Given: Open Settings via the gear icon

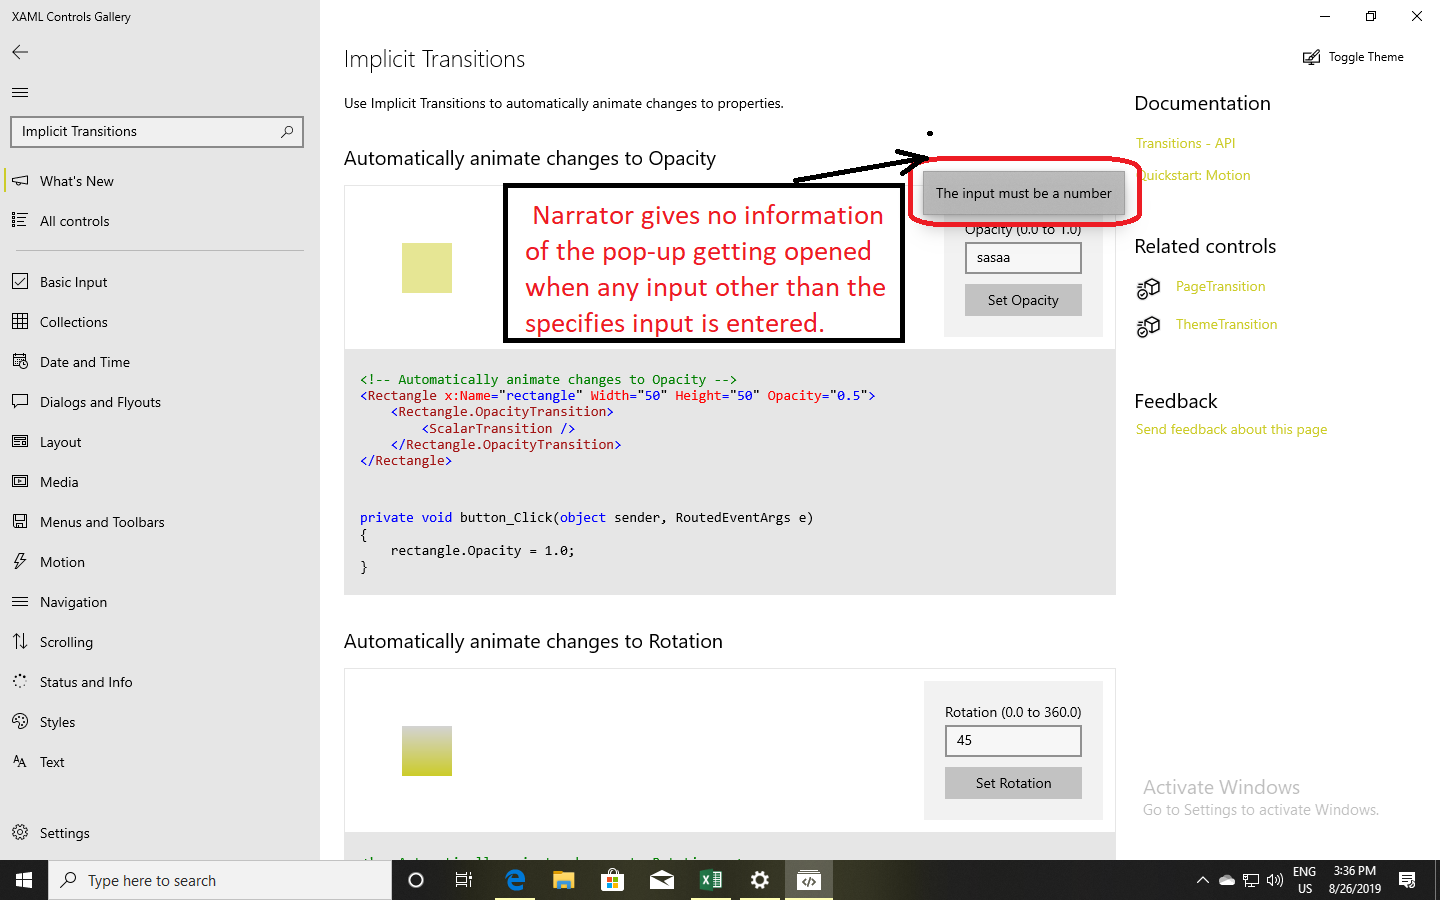Looking at the screenshot, I should click(21, 832).
